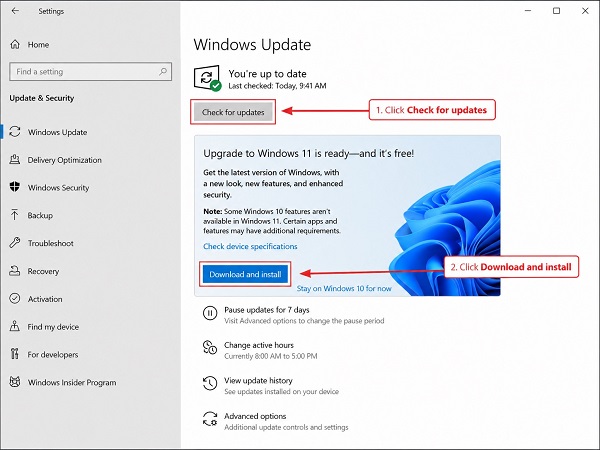Click the Check for updates button
The width and height of the screenshot is (600, 450).
[233, 112]
